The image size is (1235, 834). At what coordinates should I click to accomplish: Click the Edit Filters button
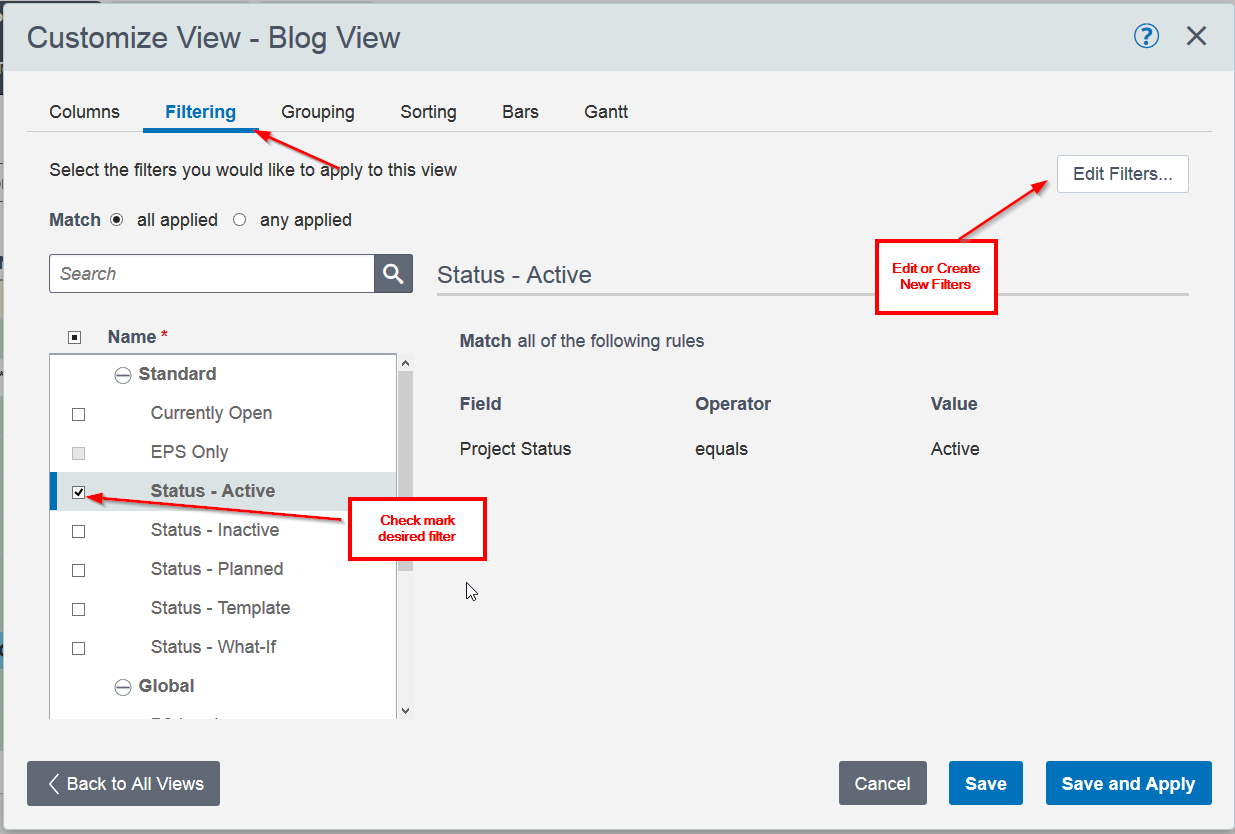1122,174
